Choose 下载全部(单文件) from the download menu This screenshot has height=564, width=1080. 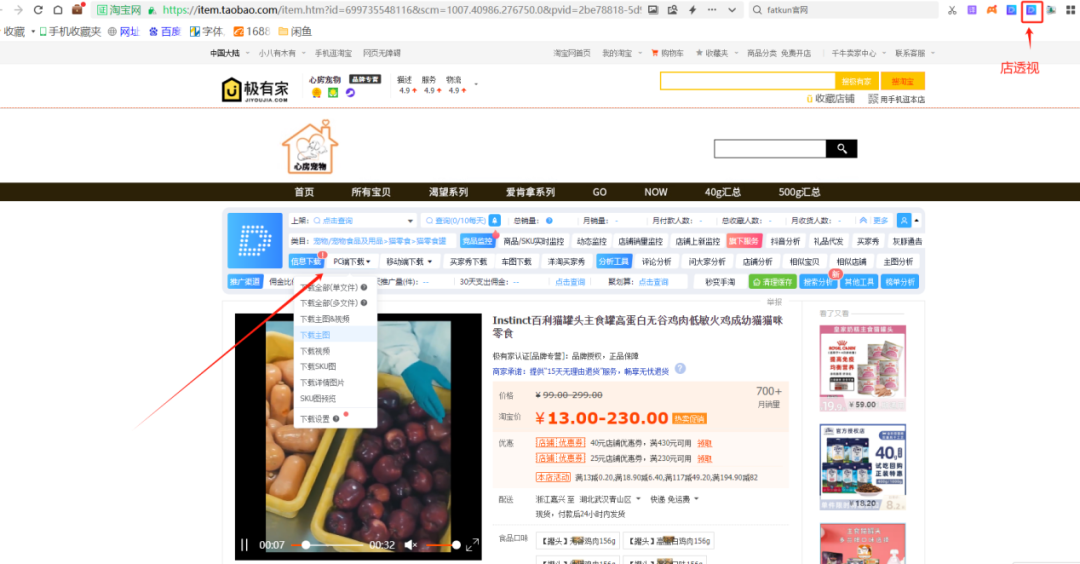[x=329, y=287]
